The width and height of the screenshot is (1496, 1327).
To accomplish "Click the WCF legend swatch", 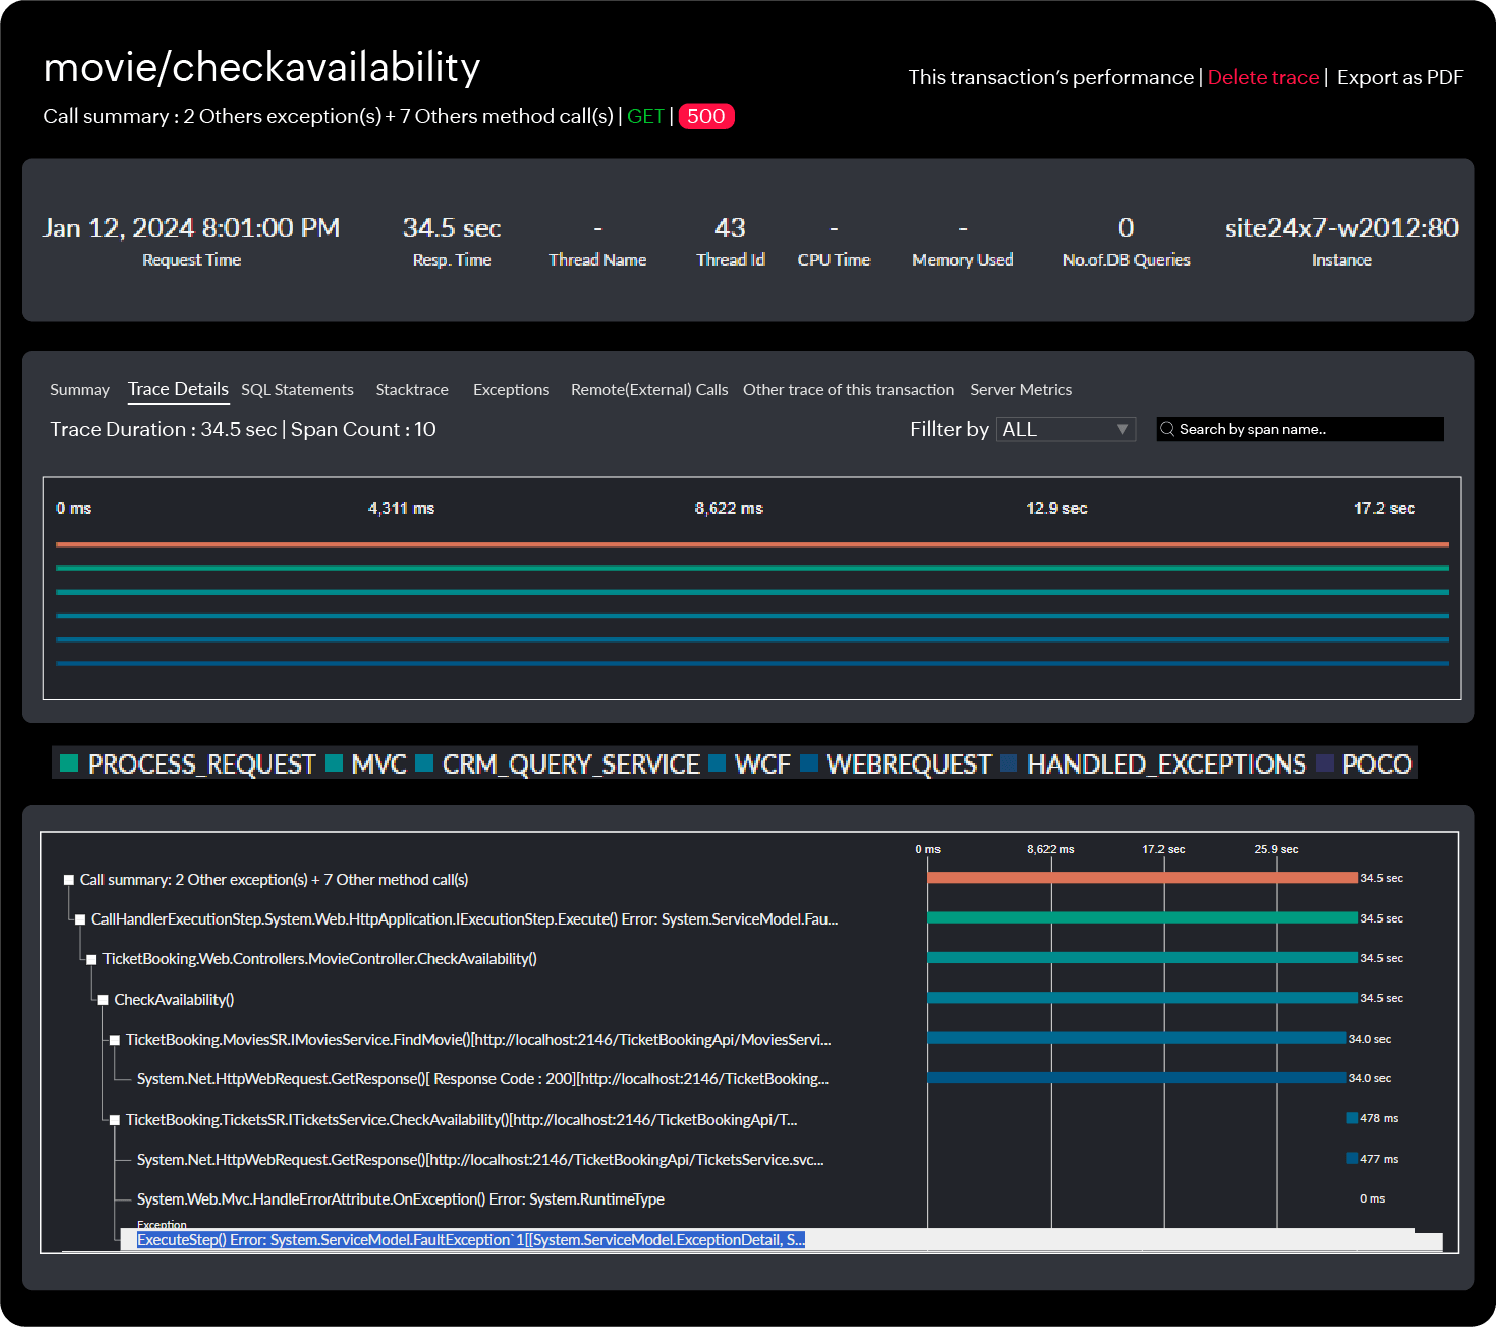I will coord(717,763).
